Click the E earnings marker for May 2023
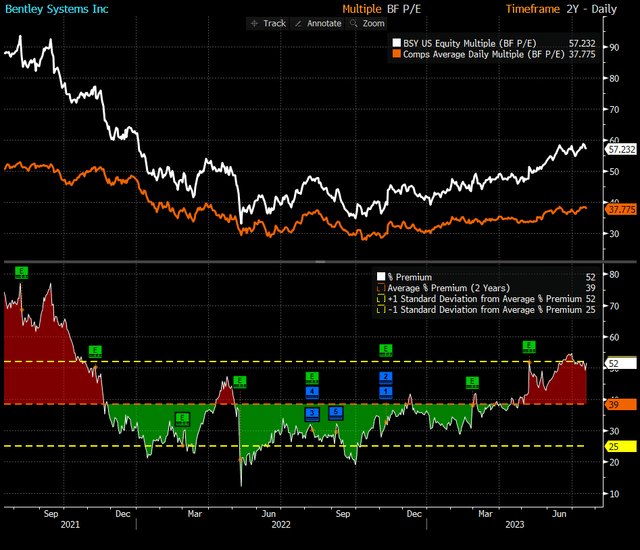The height and width of the screenshot is (550, 640). point(529,347)
